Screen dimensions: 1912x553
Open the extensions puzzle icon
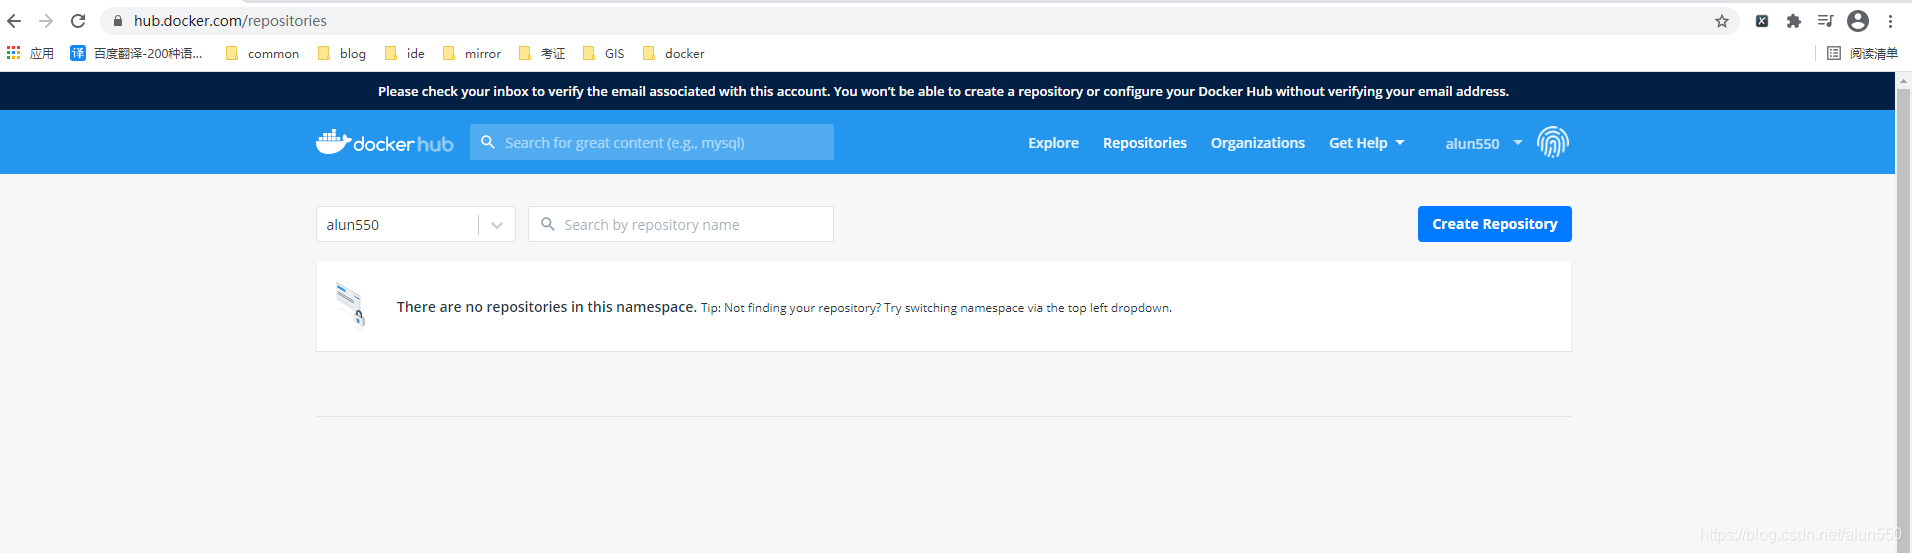pyautogui.click(x=1794, y=21)
